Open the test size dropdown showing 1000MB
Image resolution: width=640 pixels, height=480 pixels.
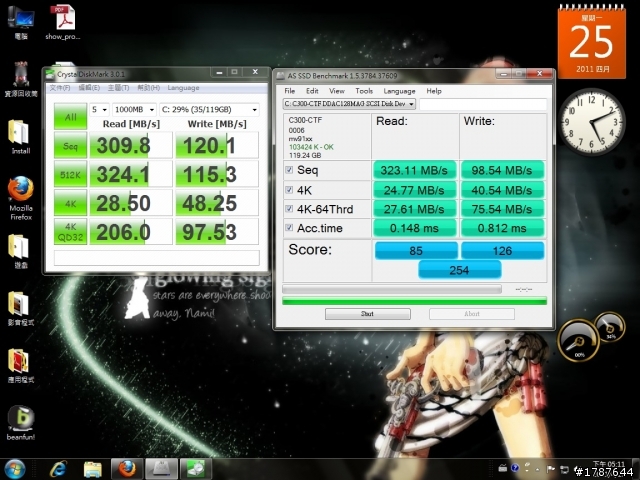(x=134, y=109)
